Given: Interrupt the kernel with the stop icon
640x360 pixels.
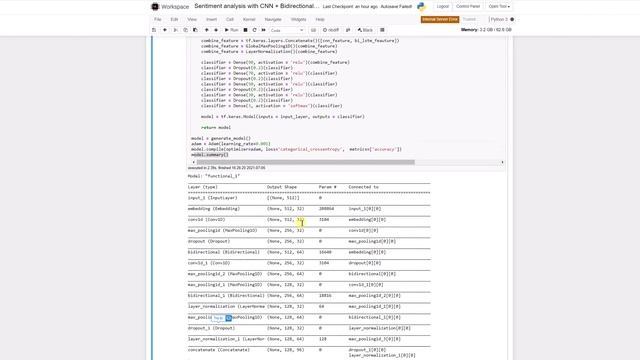Looking at the screenshot, I should tap(245, 30).
